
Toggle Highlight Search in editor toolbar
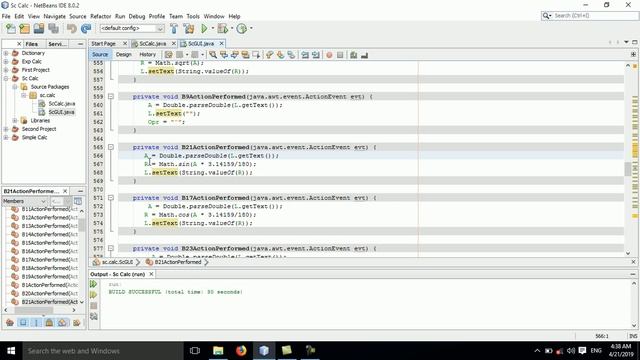245,55
